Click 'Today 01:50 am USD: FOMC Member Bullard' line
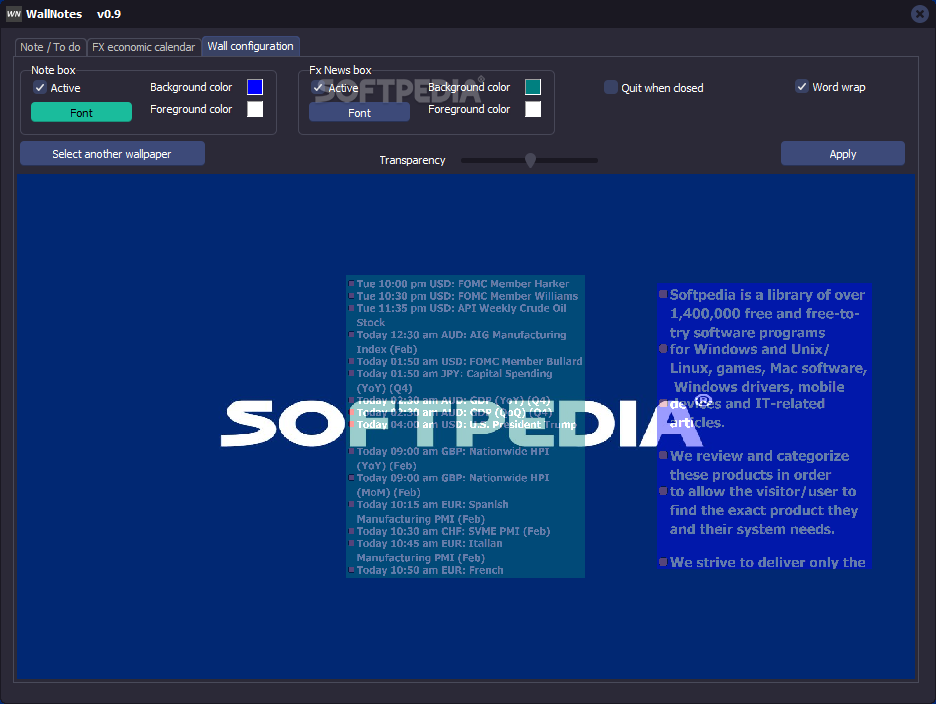This screenshot has width=936, height=704. coord(469,361)
